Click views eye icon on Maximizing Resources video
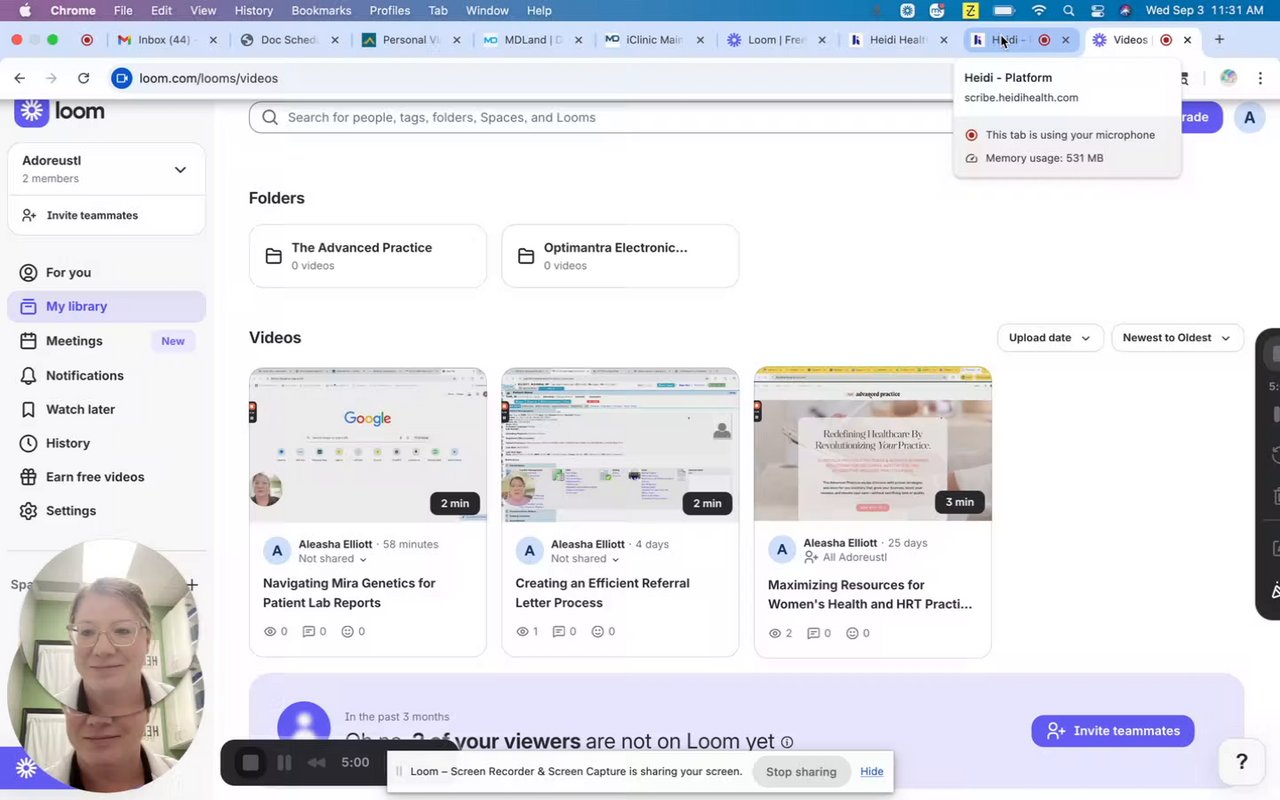Screen dimensions: 1280x800 click(774, 633)
